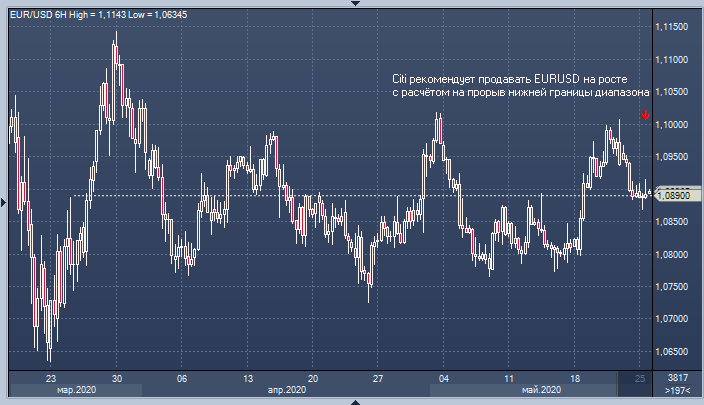Click the date 13 on time axis
This screenshot has height=405, width=704.
pos(247,379)
